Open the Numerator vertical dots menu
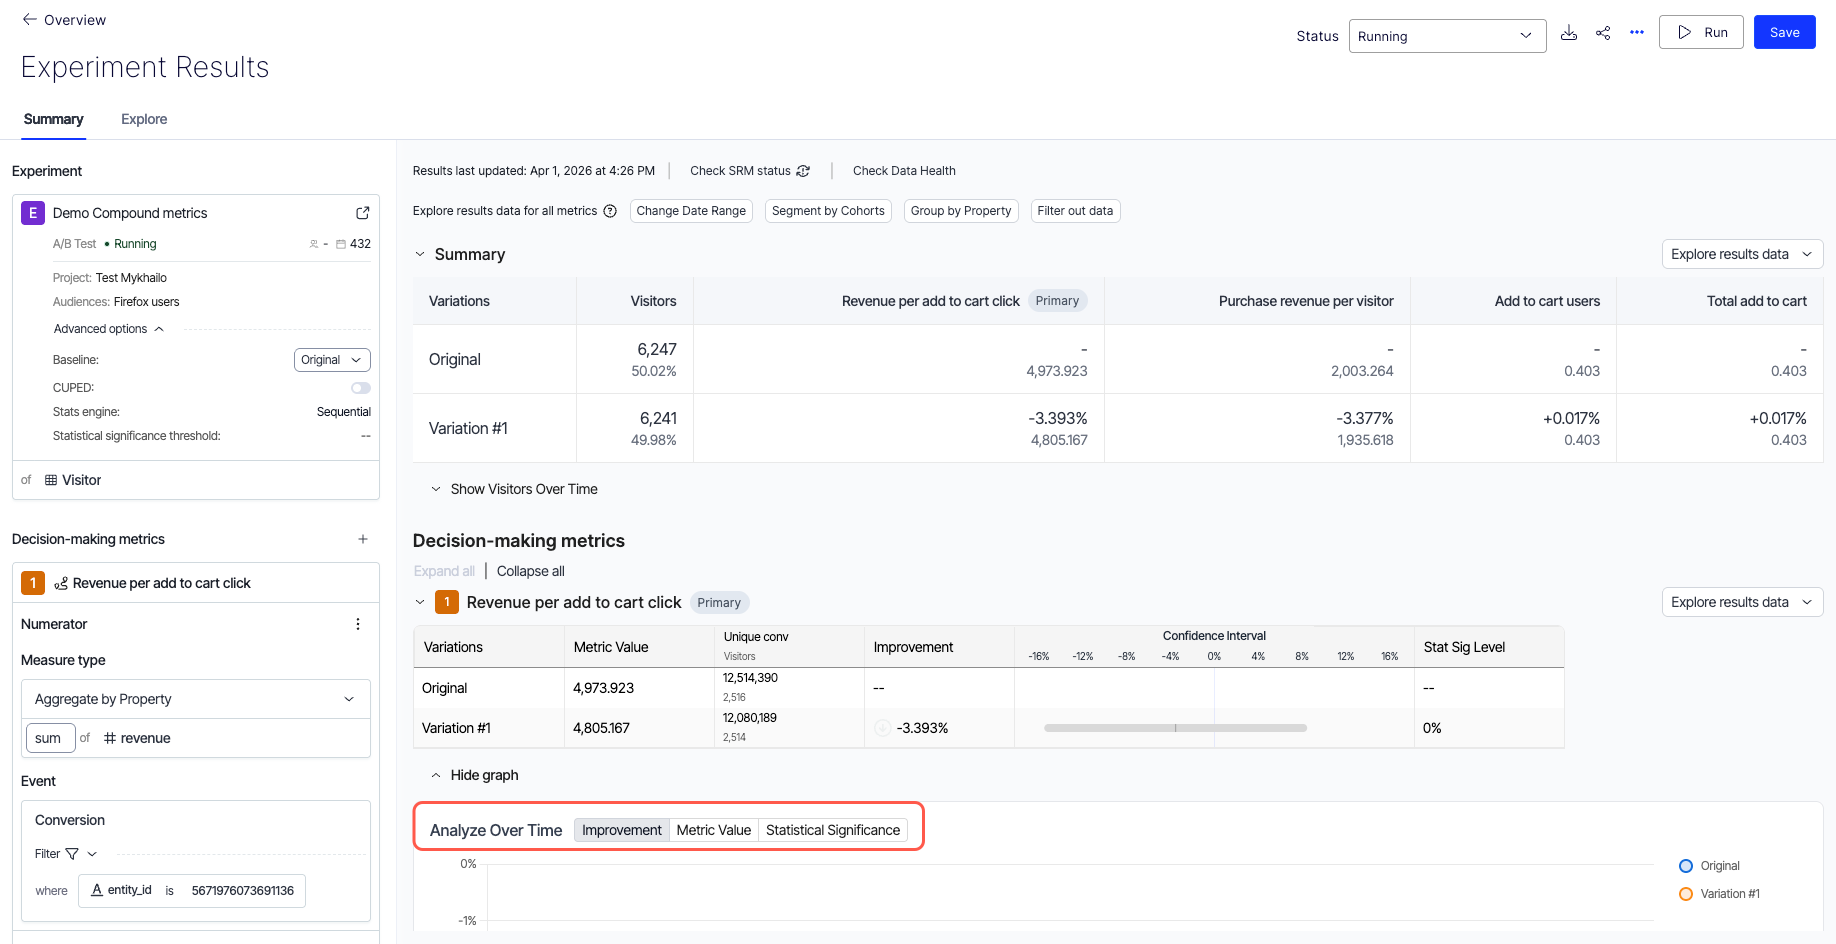 (358, 624)
